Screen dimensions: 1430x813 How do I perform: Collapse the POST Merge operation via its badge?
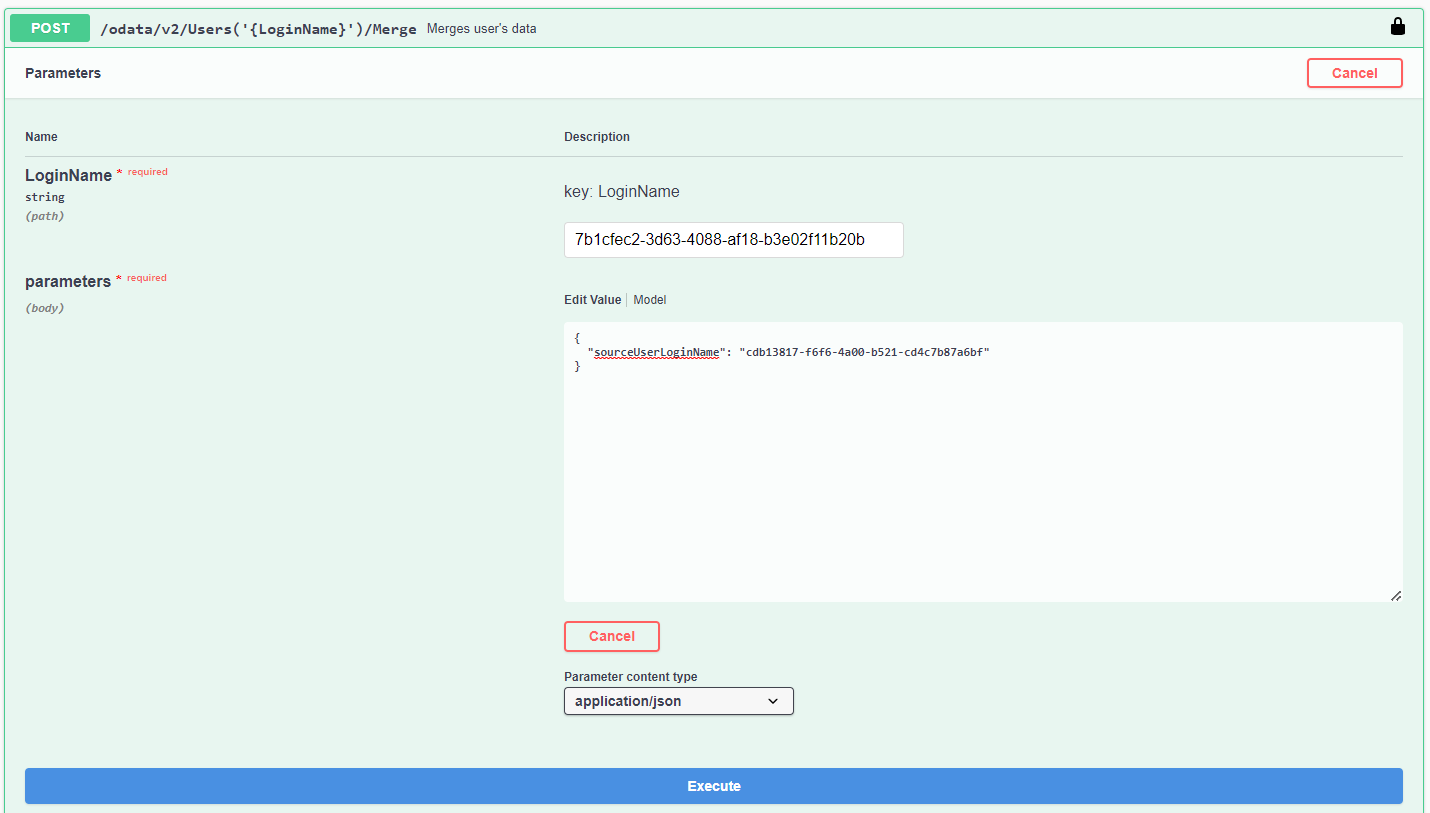(x=50, y=28)
